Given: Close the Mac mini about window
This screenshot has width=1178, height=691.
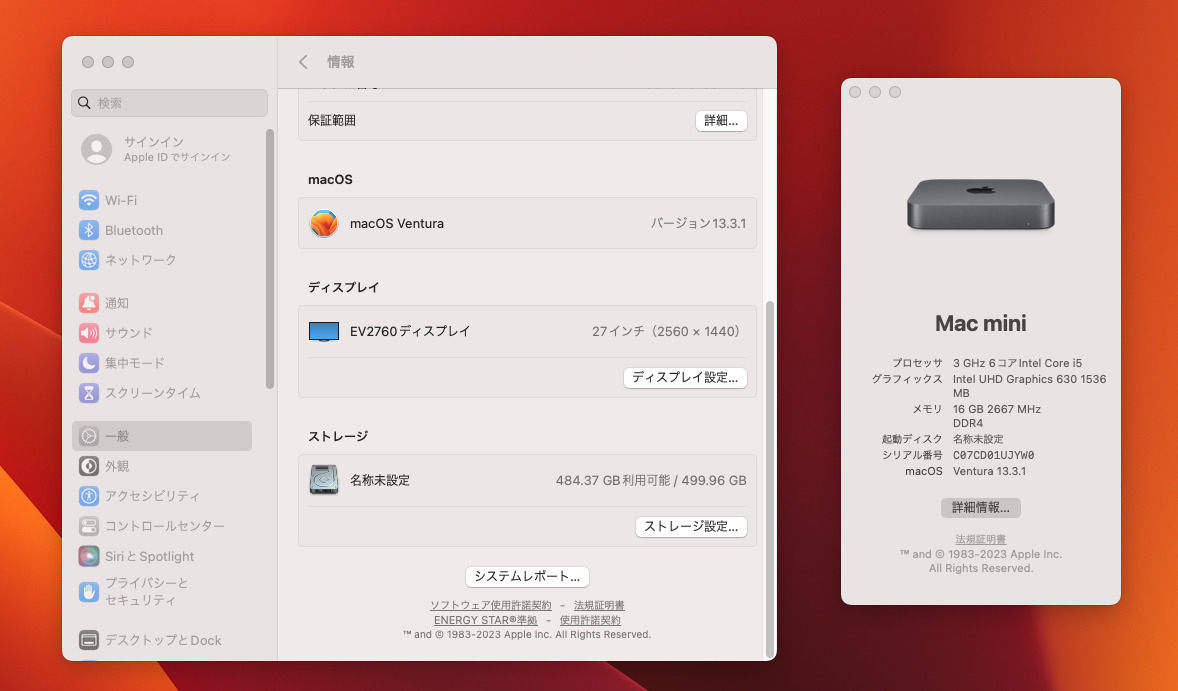Looking at the screenshot, I should (855, 92).
